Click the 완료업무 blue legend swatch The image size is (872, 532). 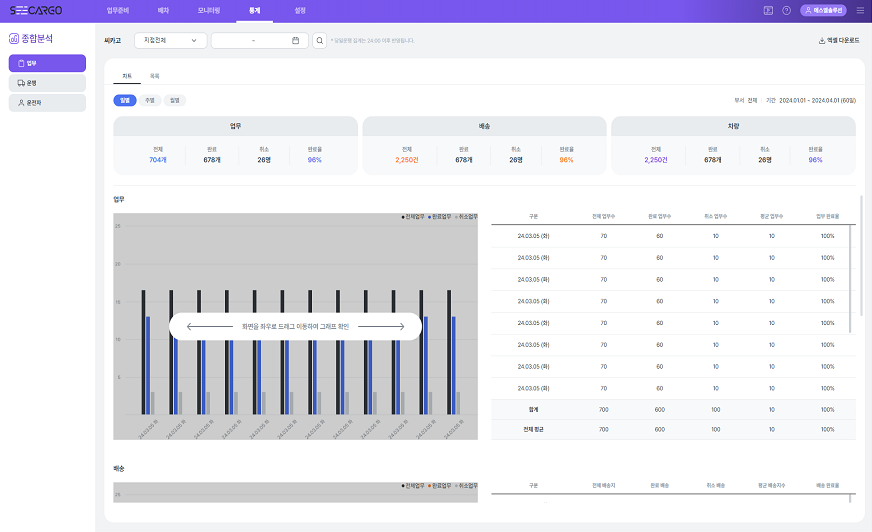coord(429,216)
